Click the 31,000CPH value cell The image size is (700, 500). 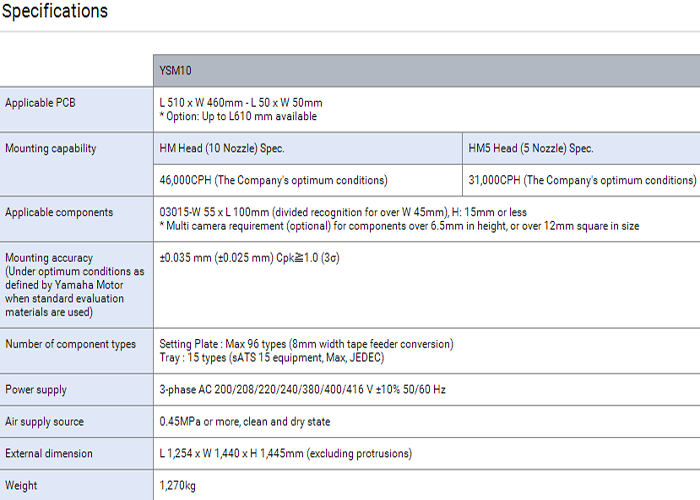(581, 180)
